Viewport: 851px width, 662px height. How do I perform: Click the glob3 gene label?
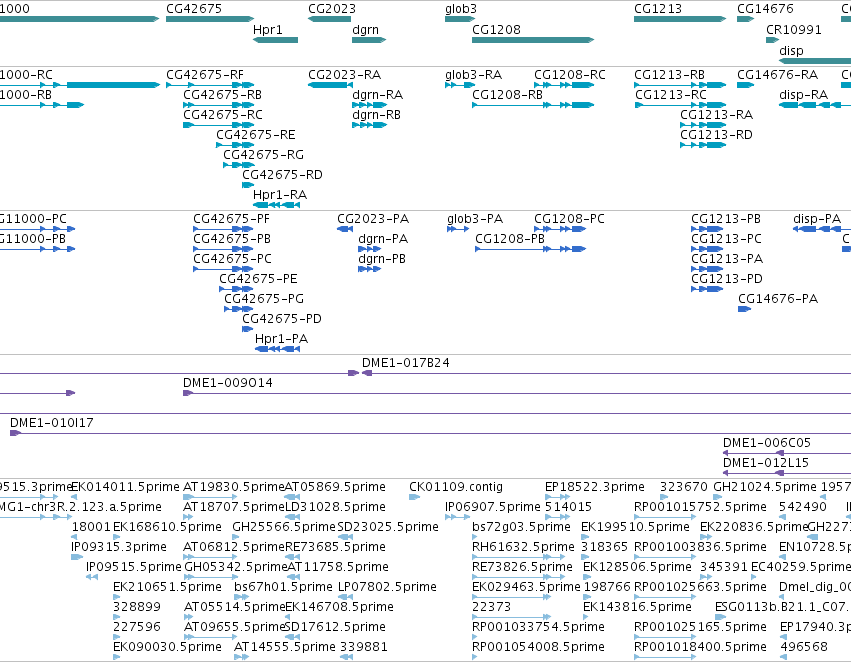click(461, 9)
